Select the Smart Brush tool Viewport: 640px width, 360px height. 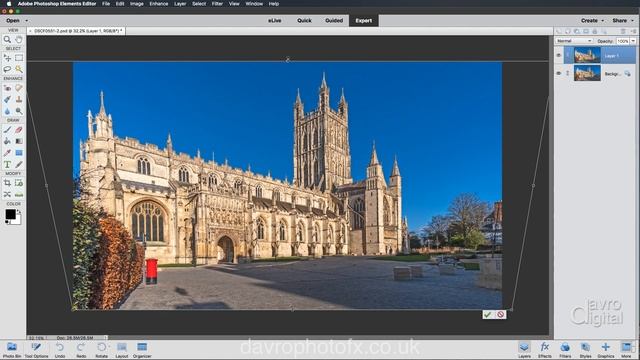7,99
